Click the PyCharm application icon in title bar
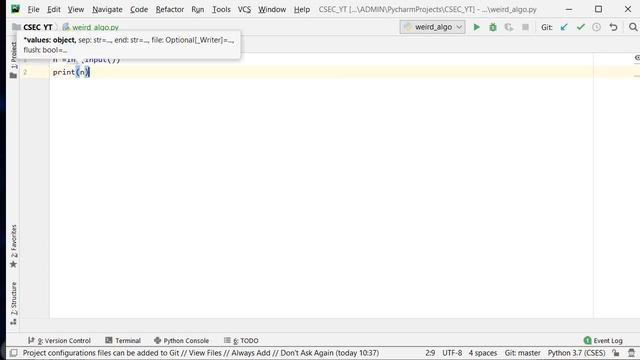The width and height of the screenshot is (640, 360). pyautogui.click(x=16, y=9)
